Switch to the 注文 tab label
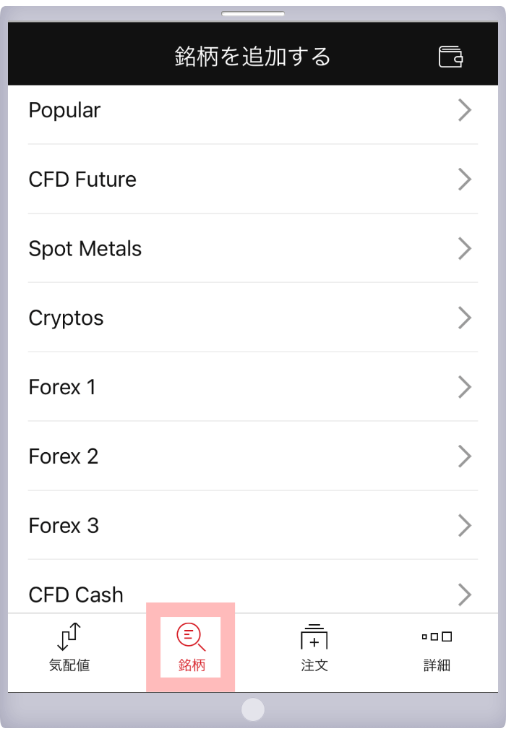This screenshot has height=730, width=507. [x=314, y=665]
